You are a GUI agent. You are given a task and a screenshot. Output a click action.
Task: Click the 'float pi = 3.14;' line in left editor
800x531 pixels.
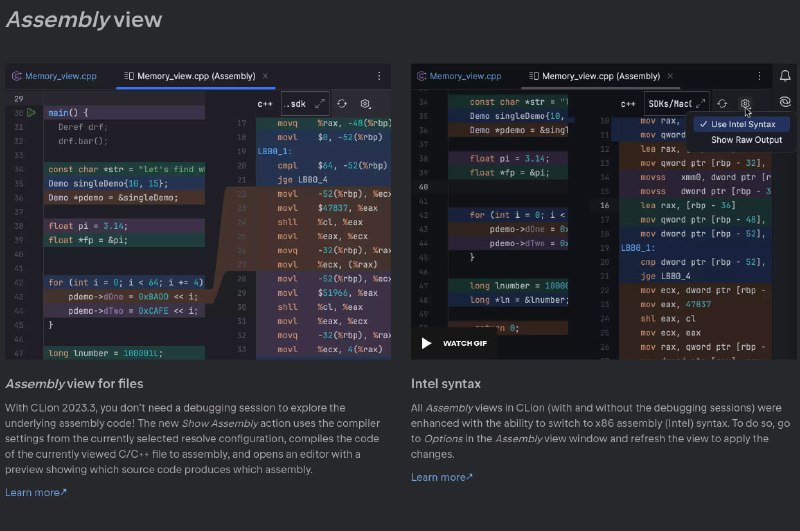[88, 226]
